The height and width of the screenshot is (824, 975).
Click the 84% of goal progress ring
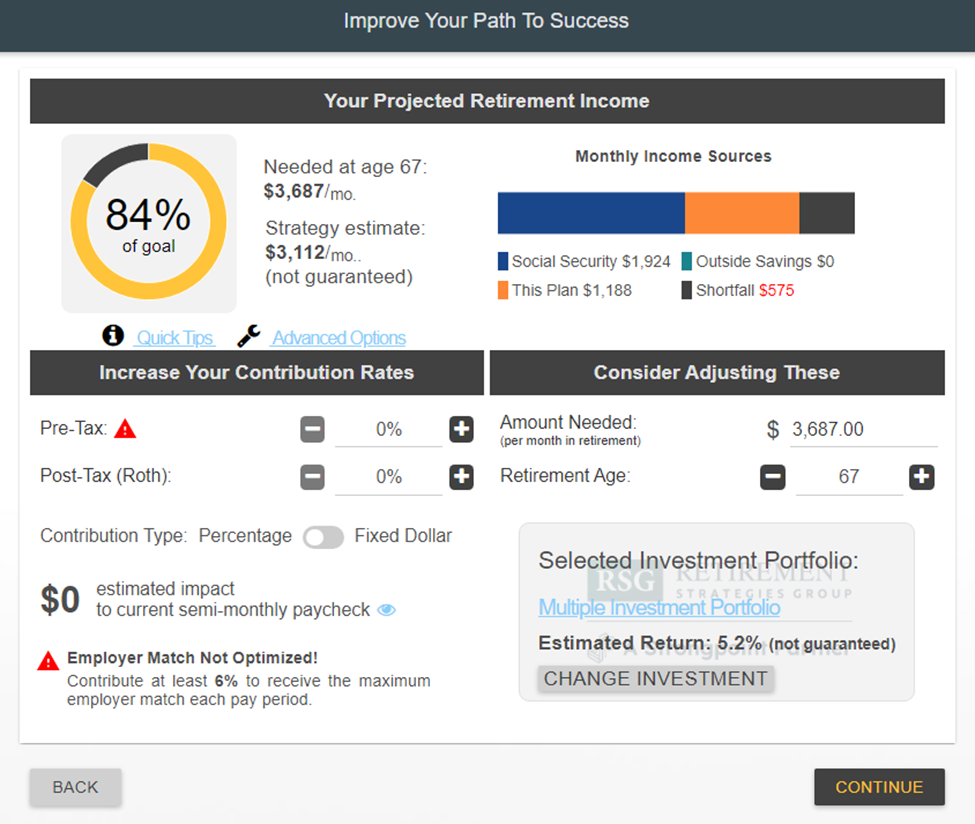149,223
